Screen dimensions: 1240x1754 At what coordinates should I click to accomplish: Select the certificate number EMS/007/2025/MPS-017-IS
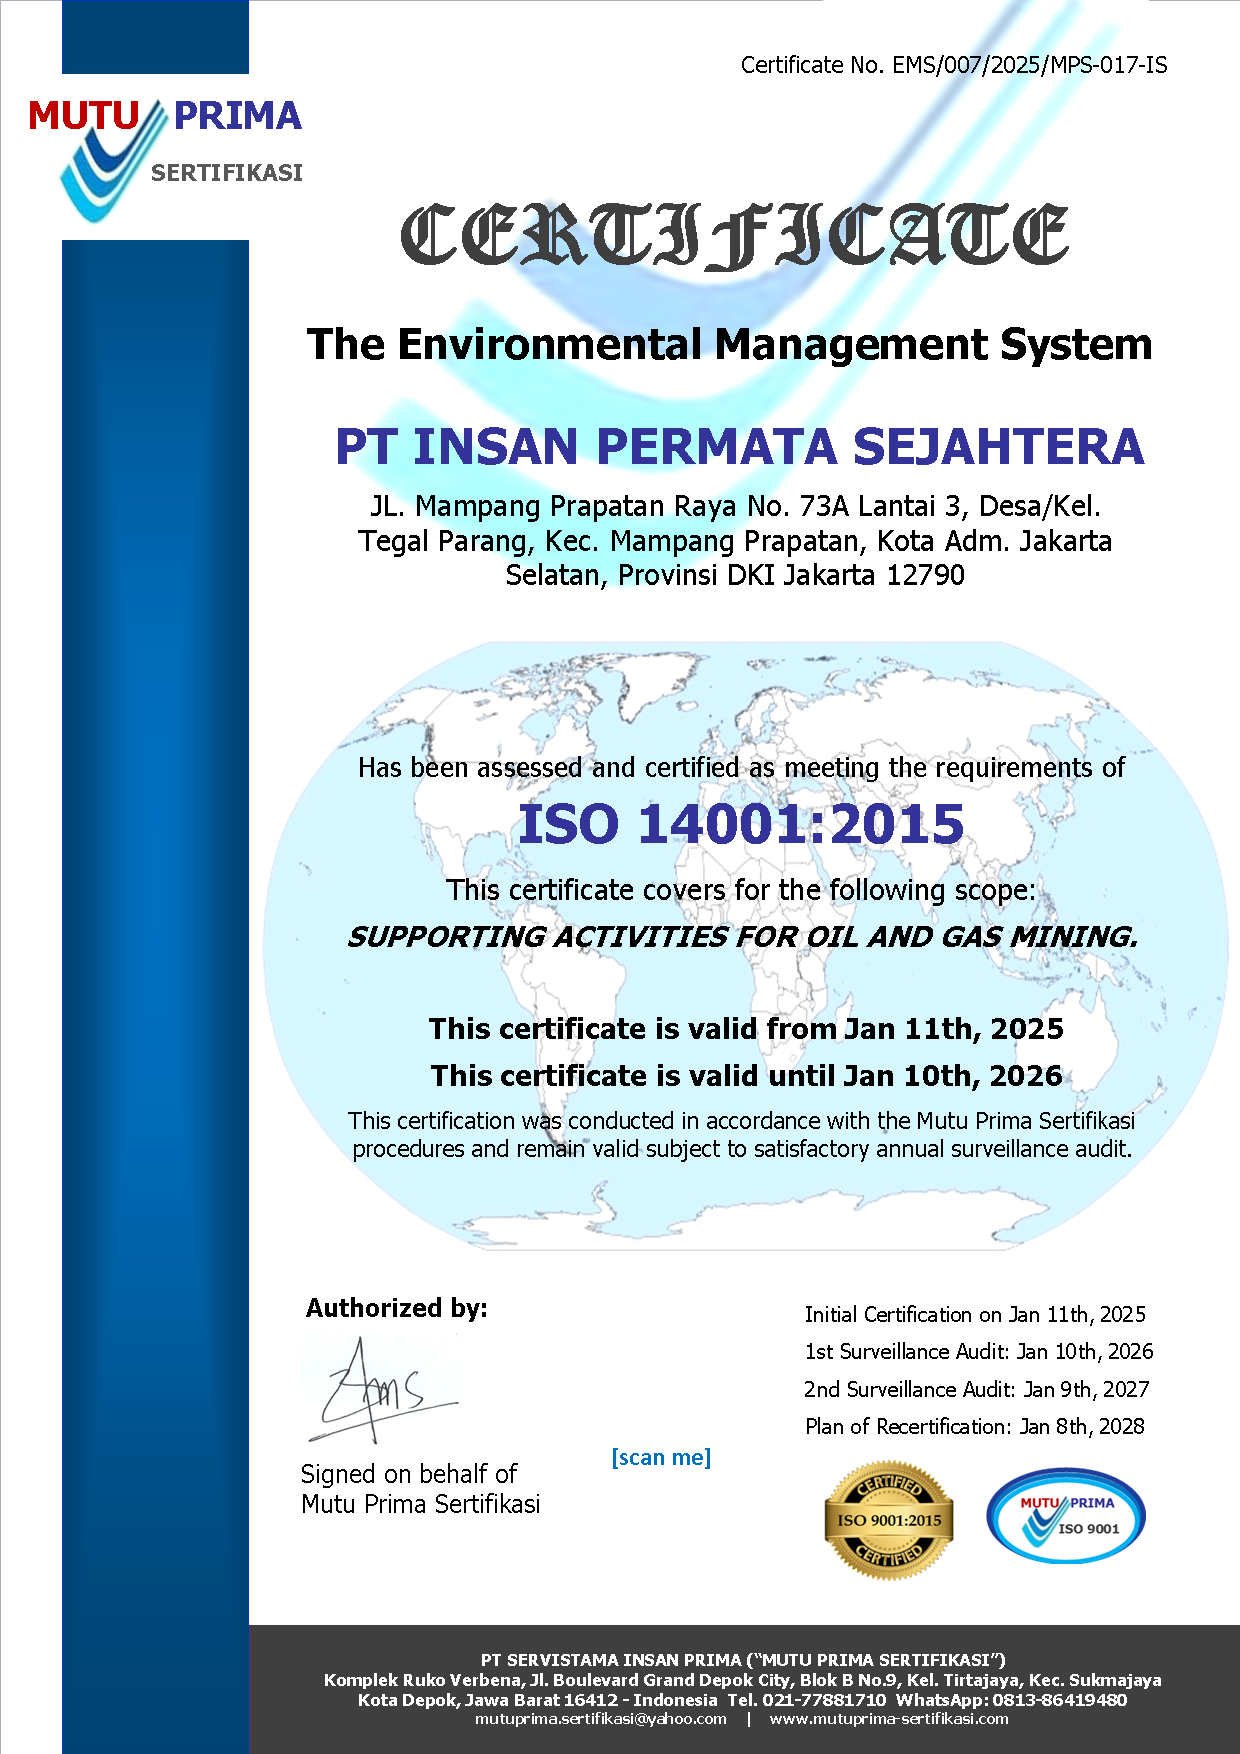(x=1029, y=66)
